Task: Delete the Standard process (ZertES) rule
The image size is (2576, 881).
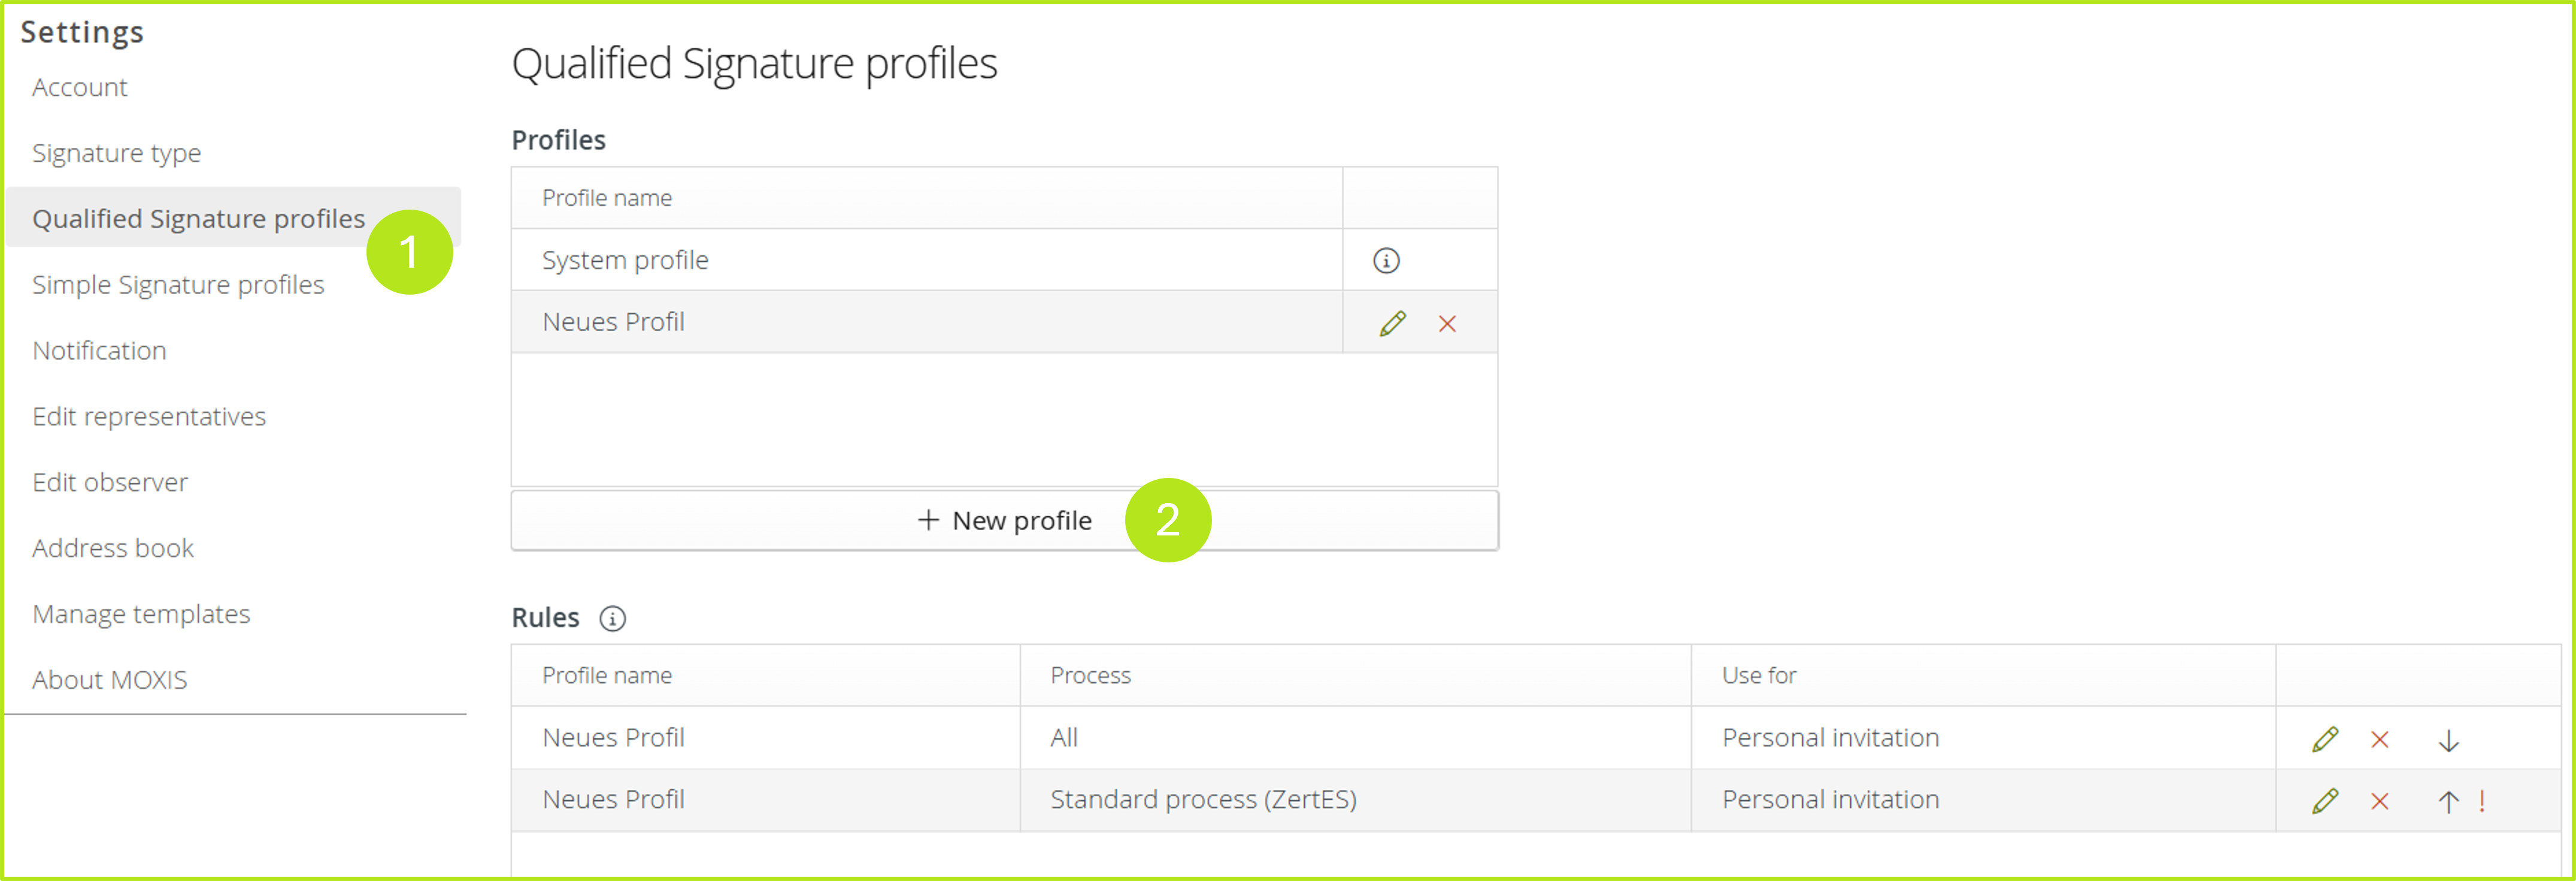Action: [x=2380, y=800]
